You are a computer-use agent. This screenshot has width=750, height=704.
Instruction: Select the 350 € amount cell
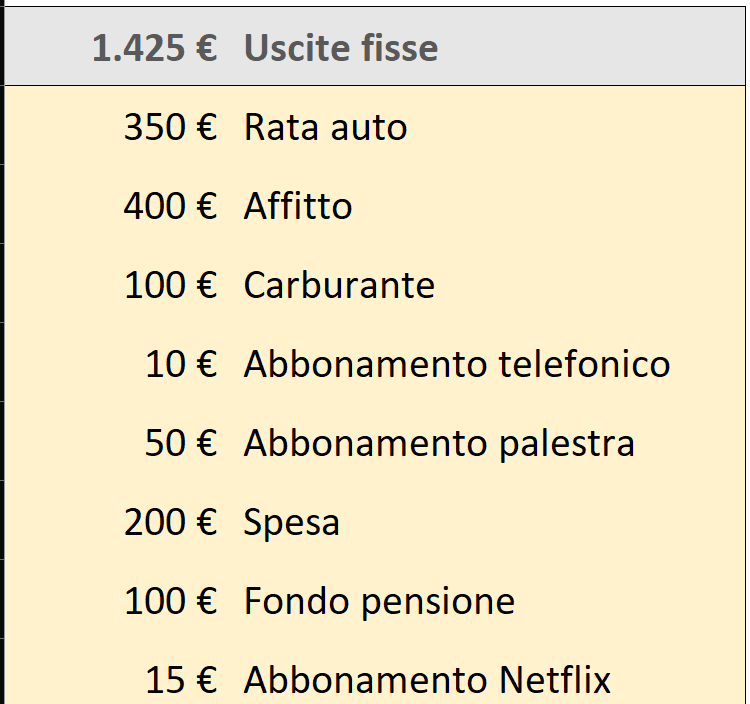coord(170,127)
